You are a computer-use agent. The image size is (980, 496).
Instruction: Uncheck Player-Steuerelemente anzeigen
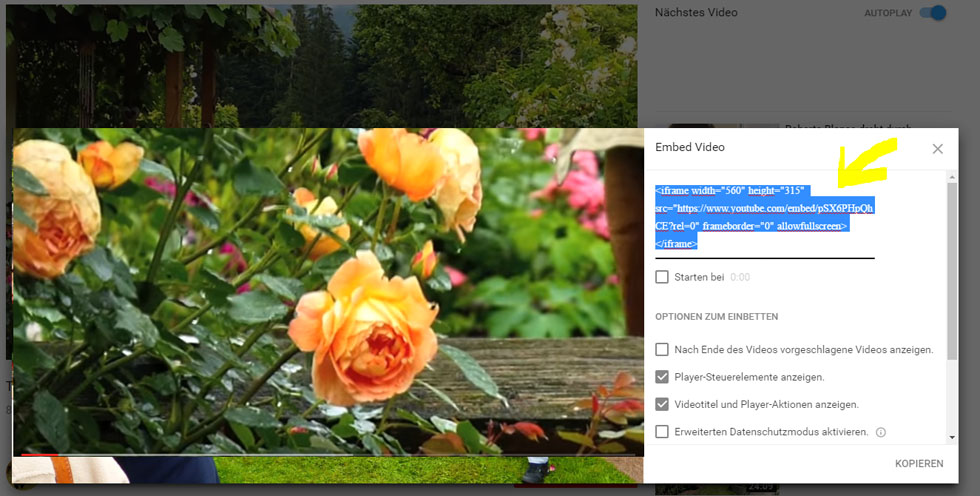[x=662, y=377]
